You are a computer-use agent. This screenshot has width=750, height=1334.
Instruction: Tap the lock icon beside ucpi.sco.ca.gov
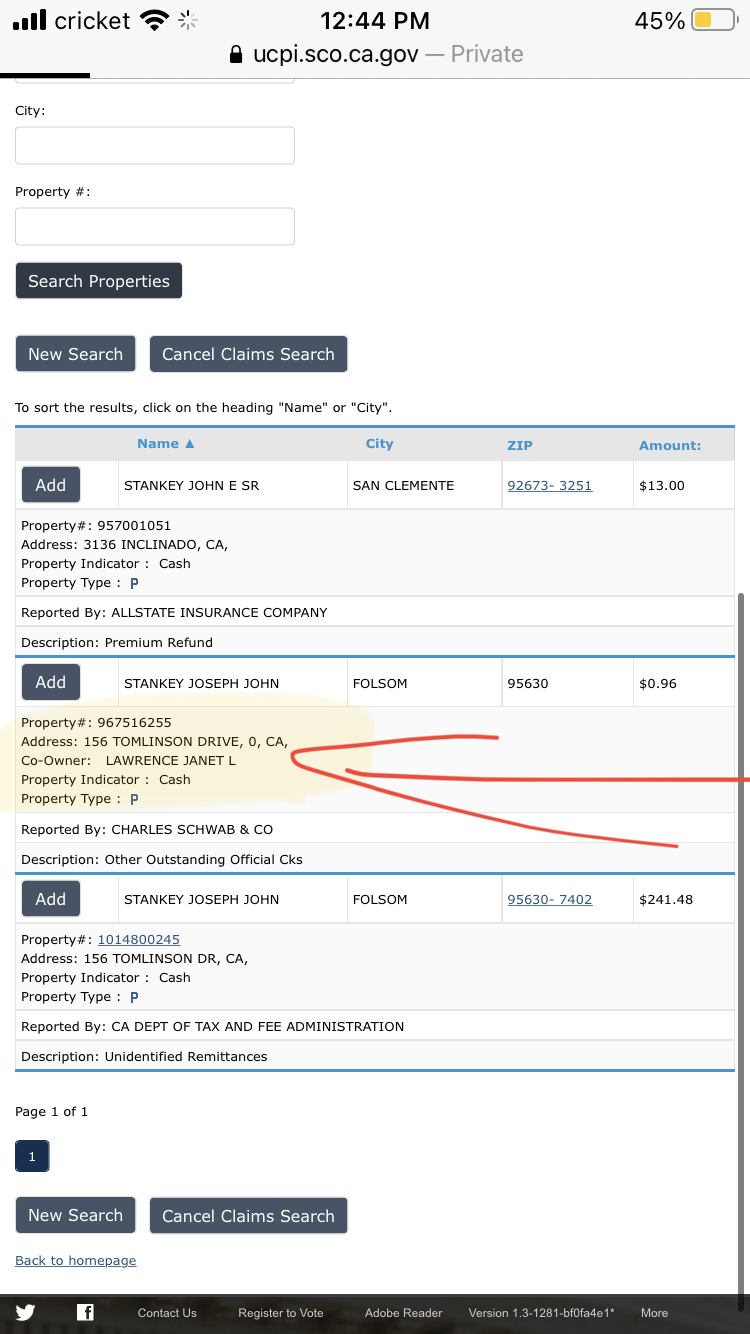click(236, 54)
